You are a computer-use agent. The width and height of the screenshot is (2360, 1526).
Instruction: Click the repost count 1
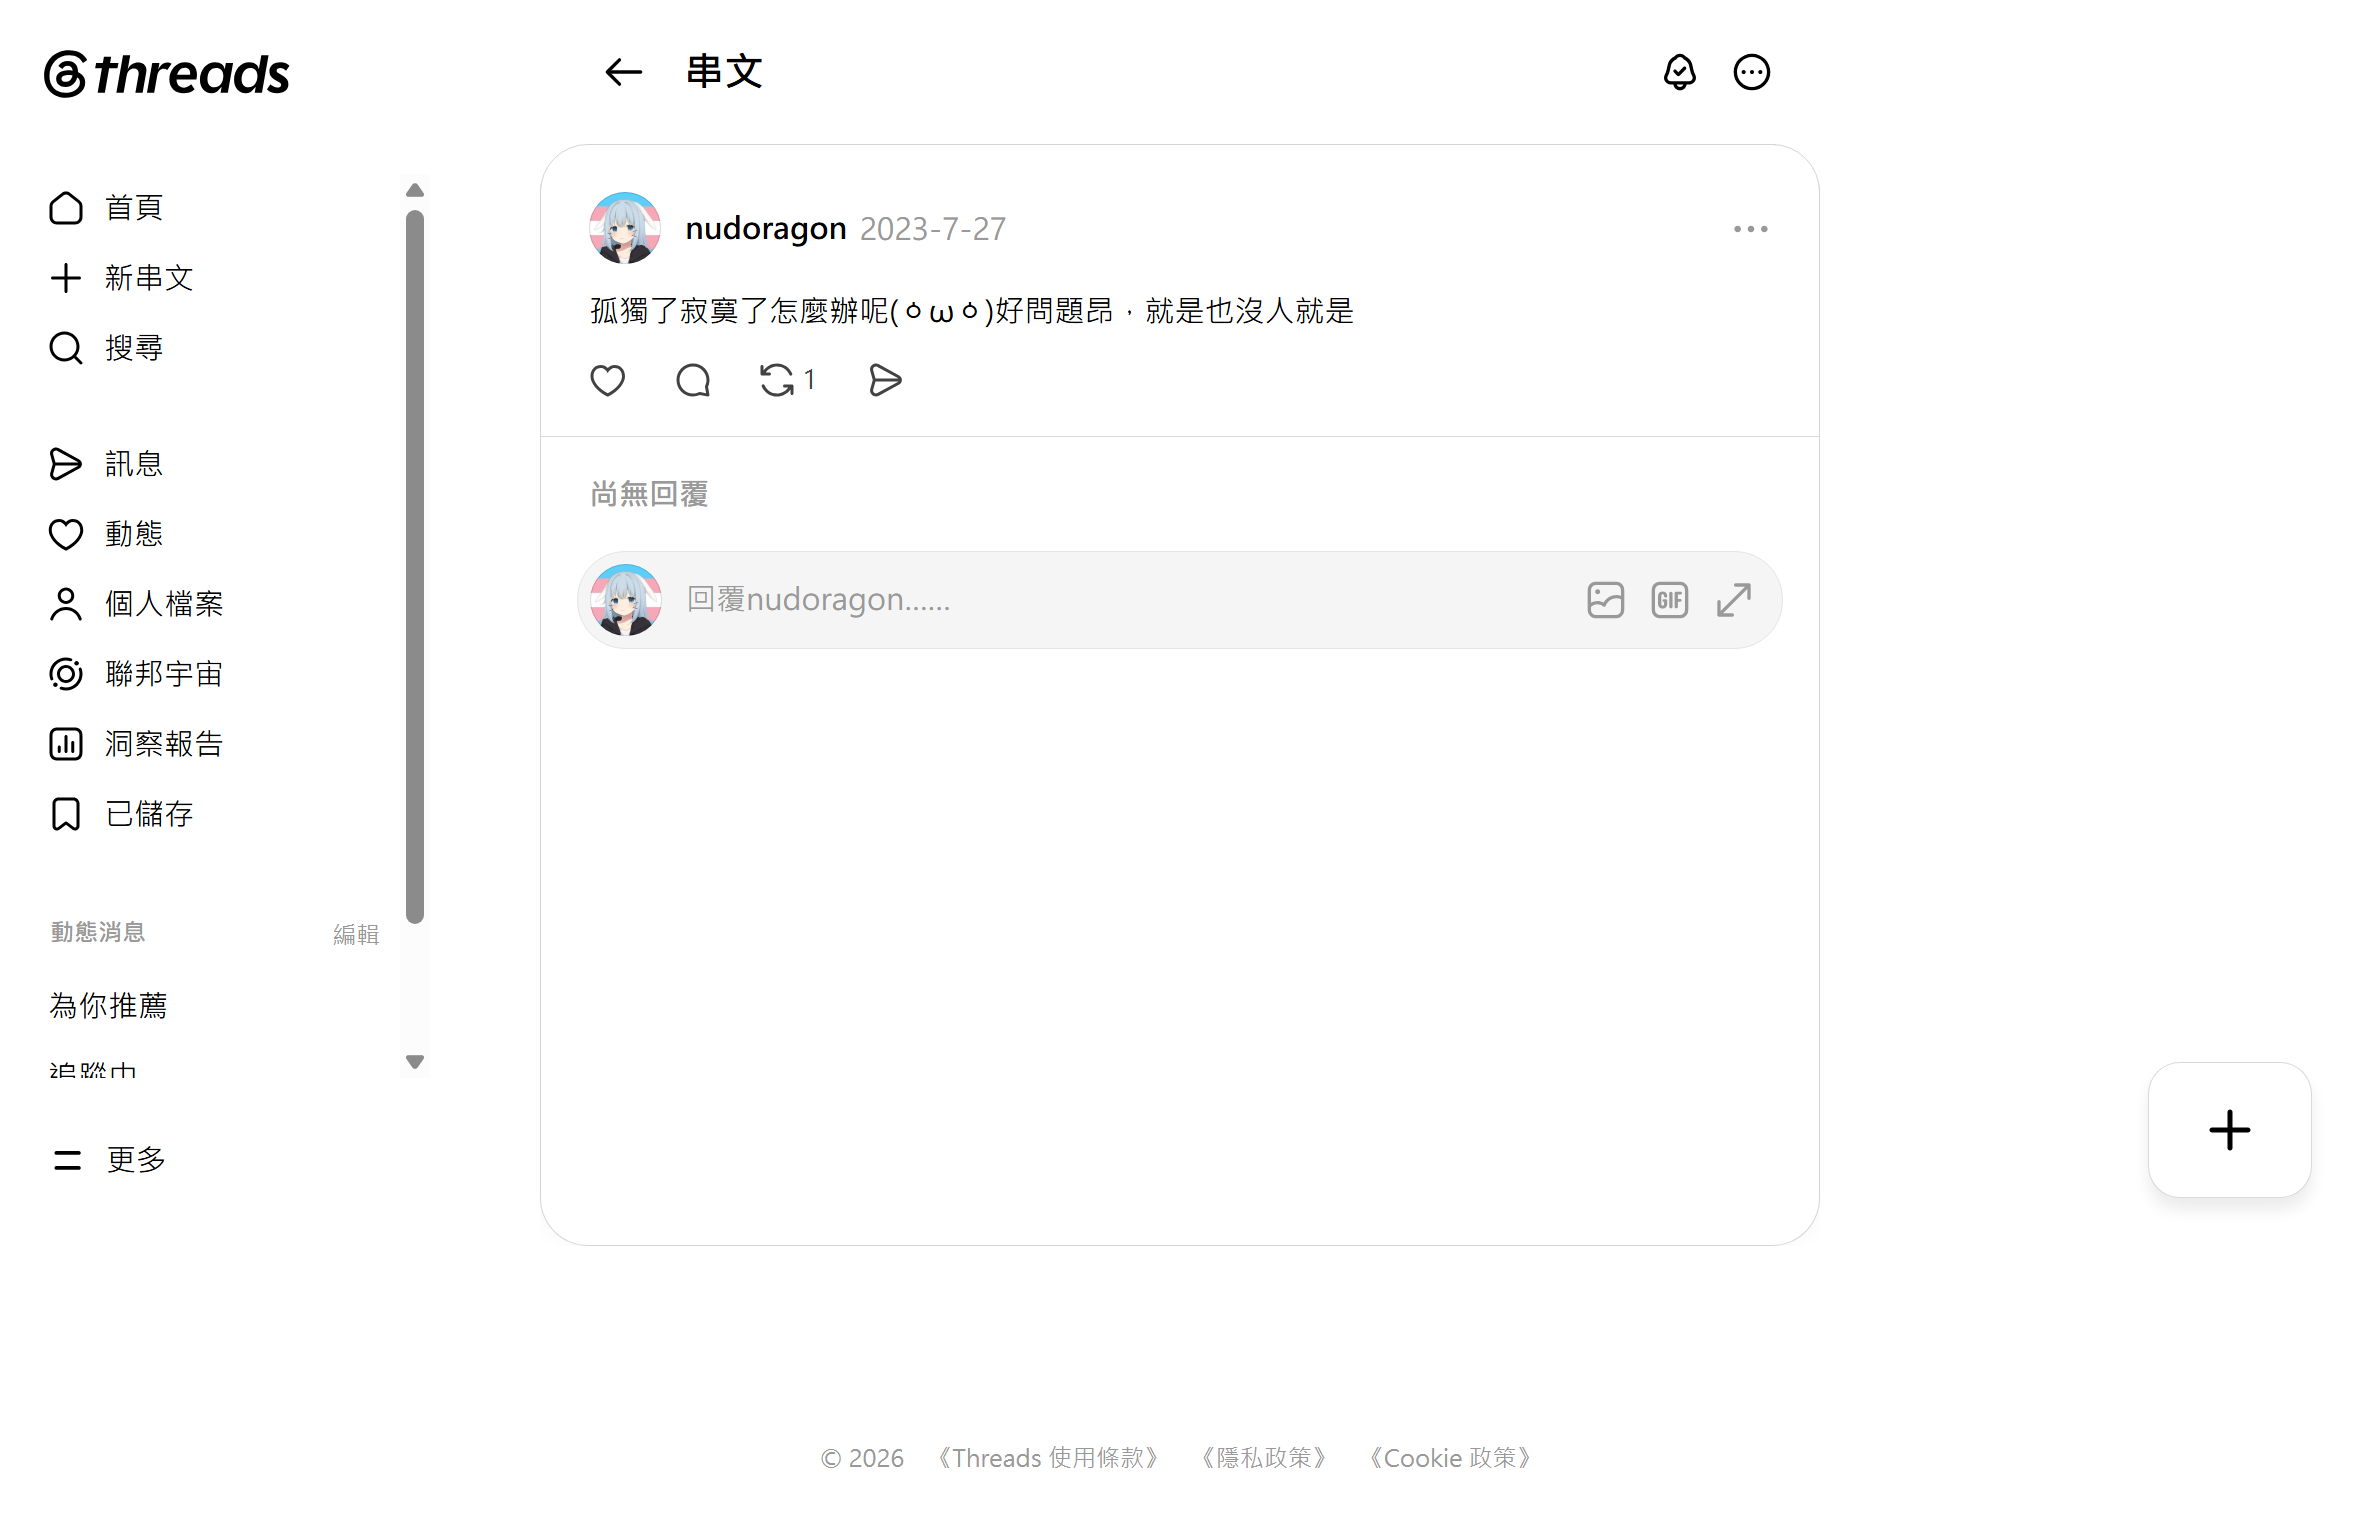click(810, 380)
